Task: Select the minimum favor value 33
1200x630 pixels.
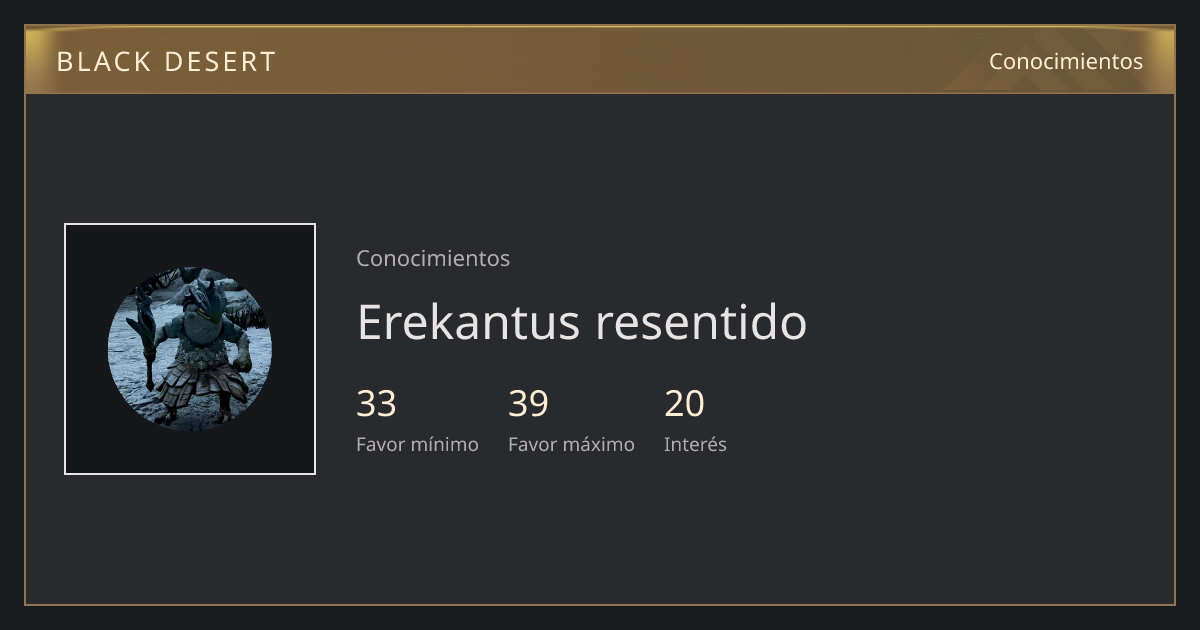Action: pyautogui.click(x=376, y=404)
